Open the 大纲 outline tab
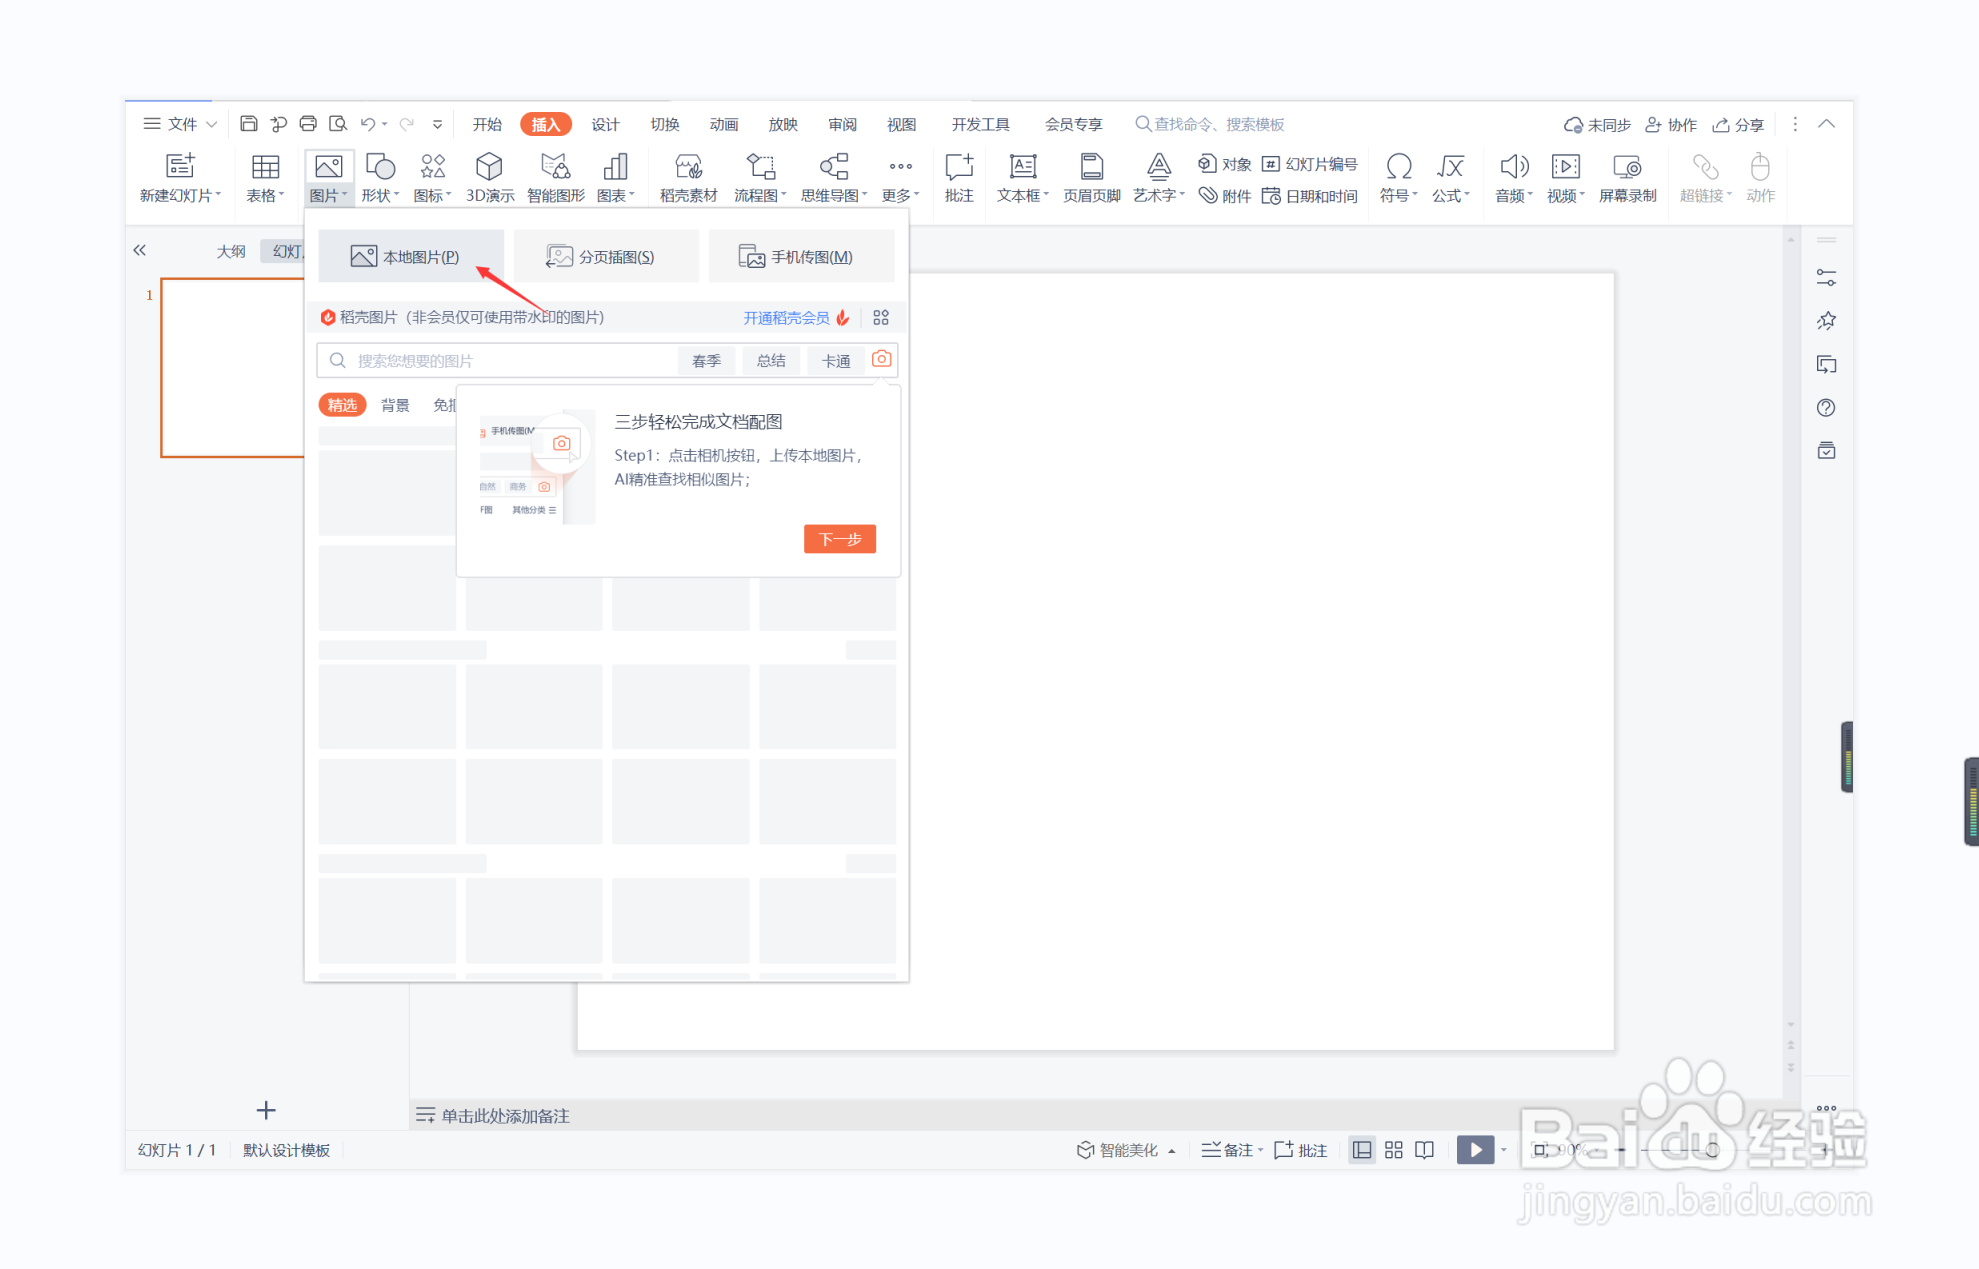1979x1269 pixels. [x=231, y=251]
